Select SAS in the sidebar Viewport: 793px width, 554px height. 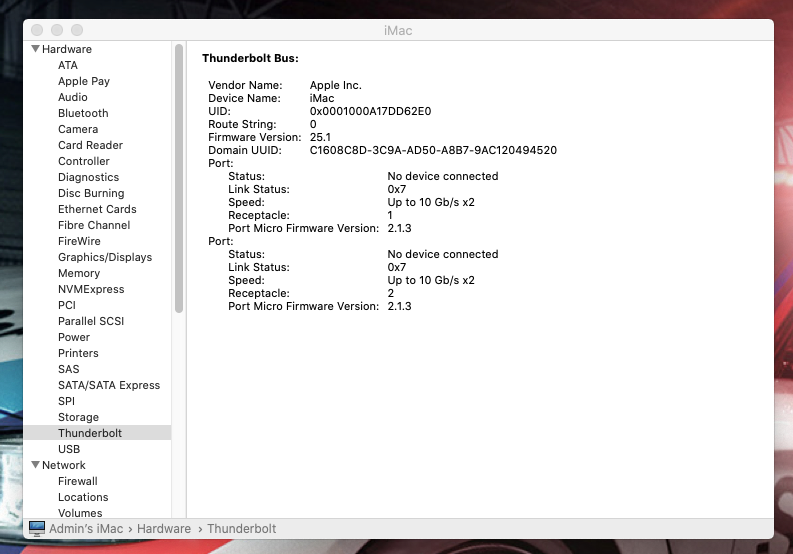[69, 369]
